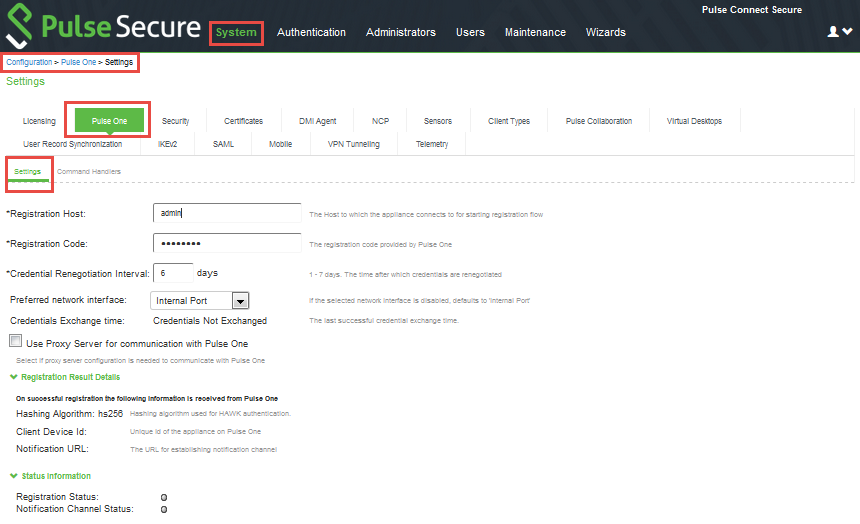The height and width of the screenshot is (524, 860).
Task: Follow the Pulse One breadcrumb link
Action: [78, 62]
